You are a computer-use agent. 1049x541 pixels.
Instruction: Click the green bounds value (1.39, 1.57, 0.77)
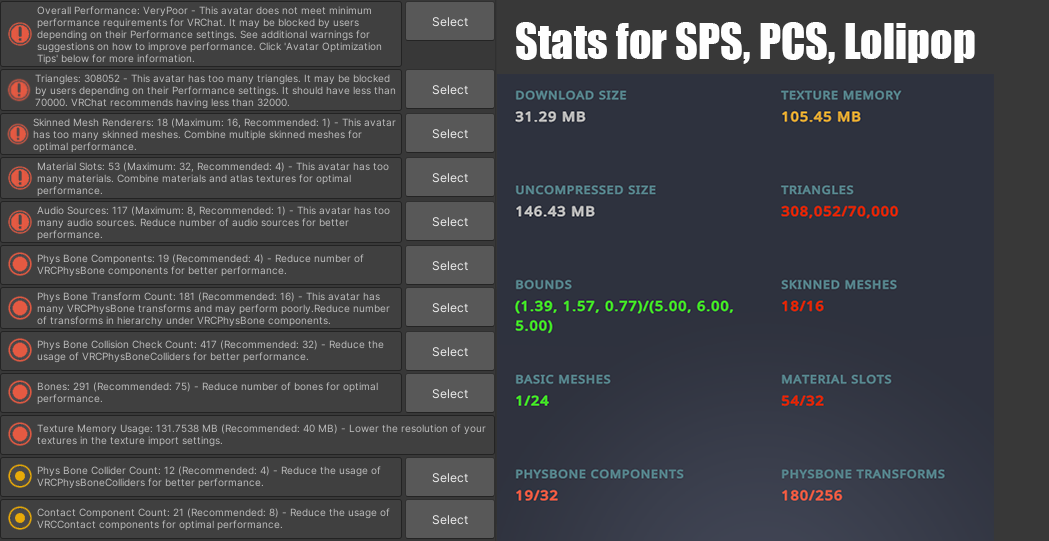pyautogui.click(x=624, y=316)
